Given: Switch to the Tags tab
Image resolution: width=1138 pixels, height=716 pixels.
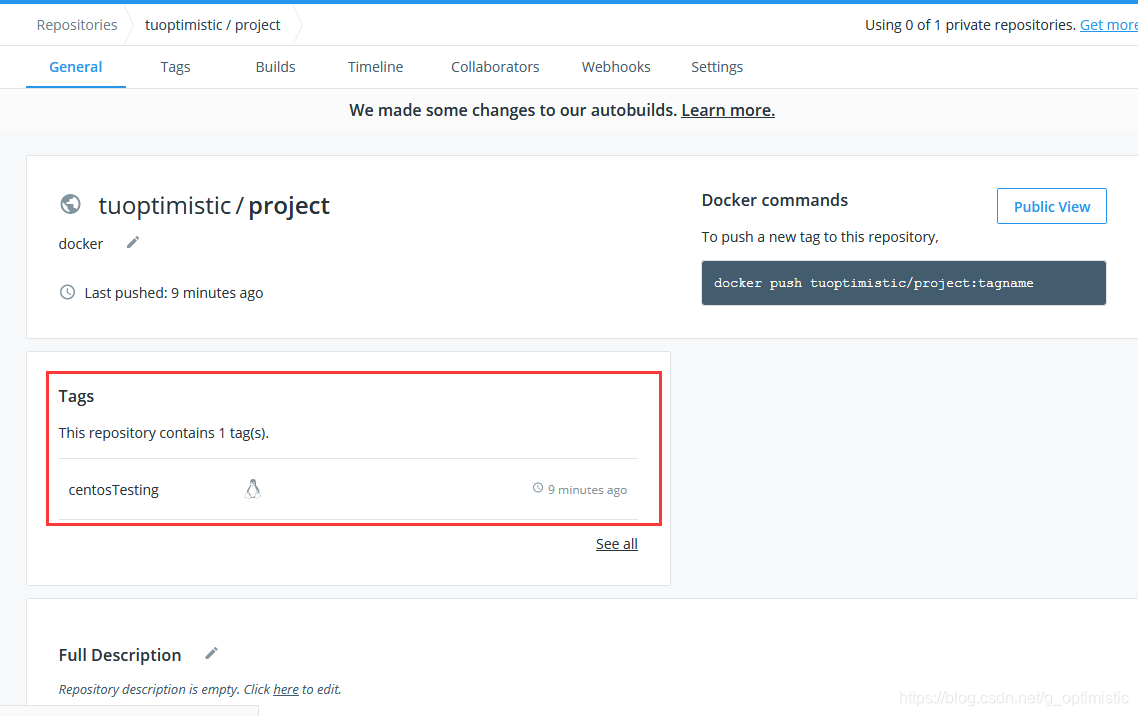Looking at the screenshot, I should tap(176, 67).
